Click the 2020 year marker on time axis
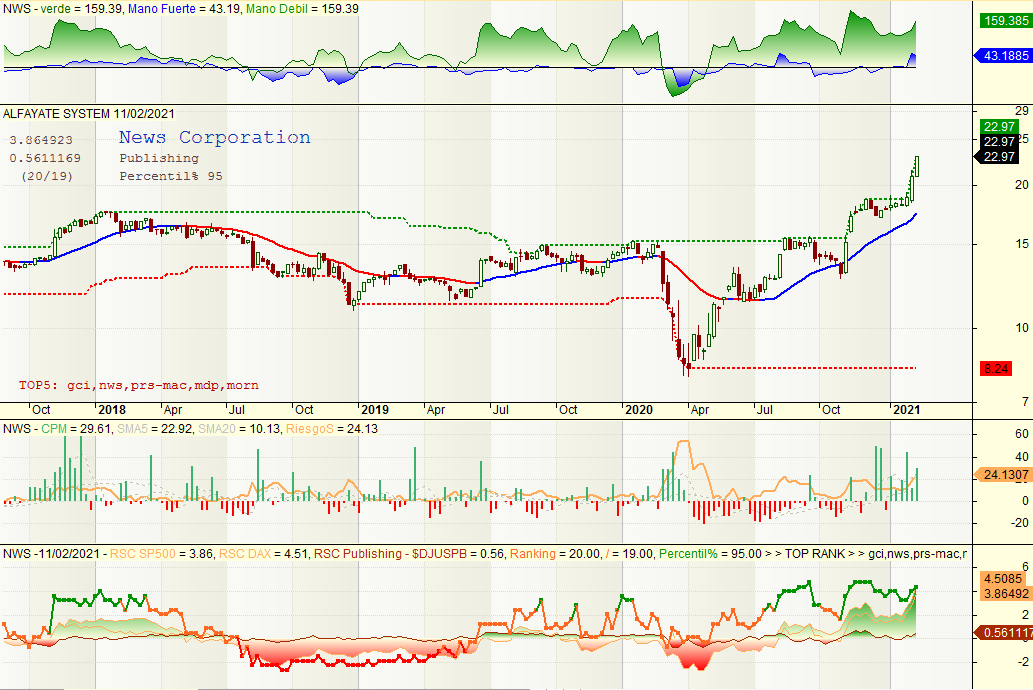 (x=638, y=409)
